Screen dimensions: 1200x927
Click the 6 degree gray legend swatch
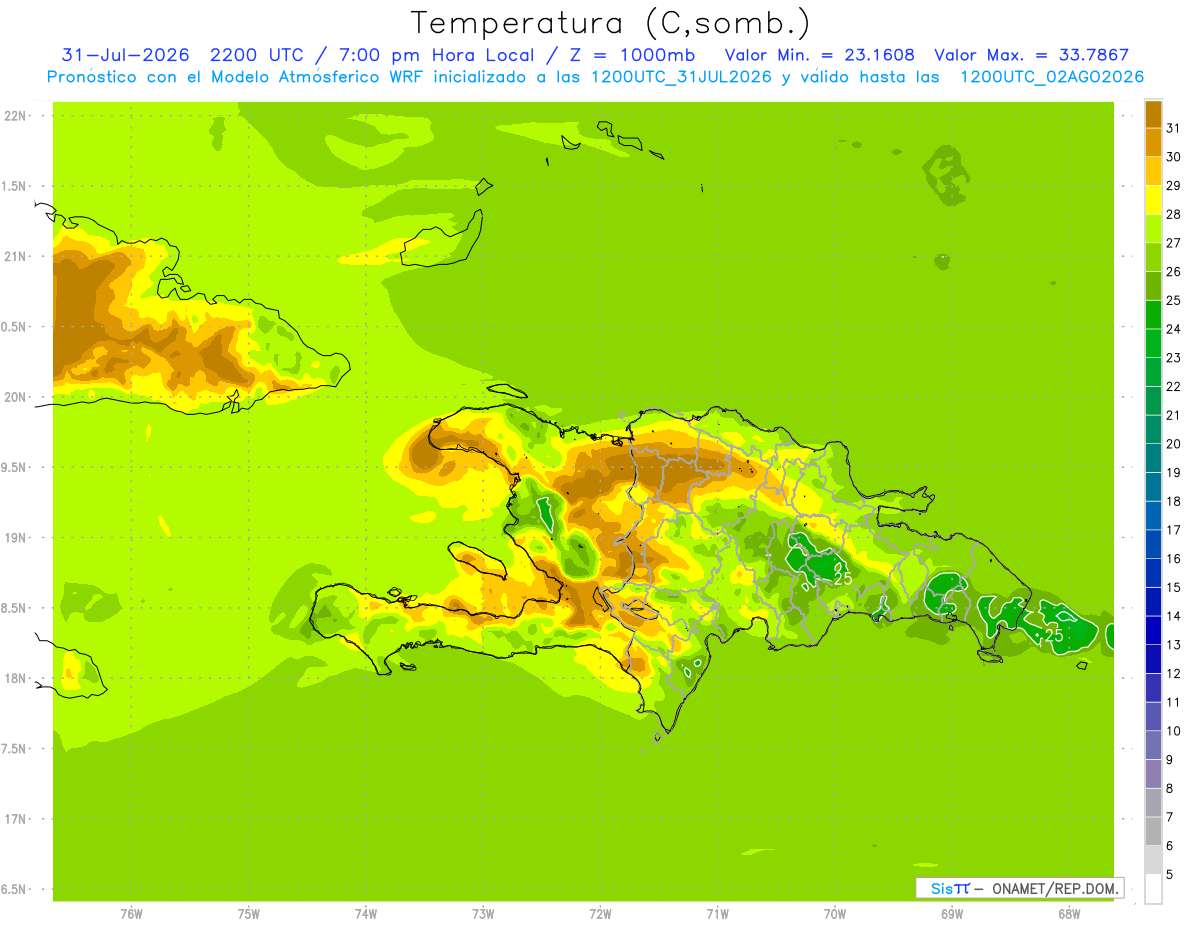pos(1153,831)
